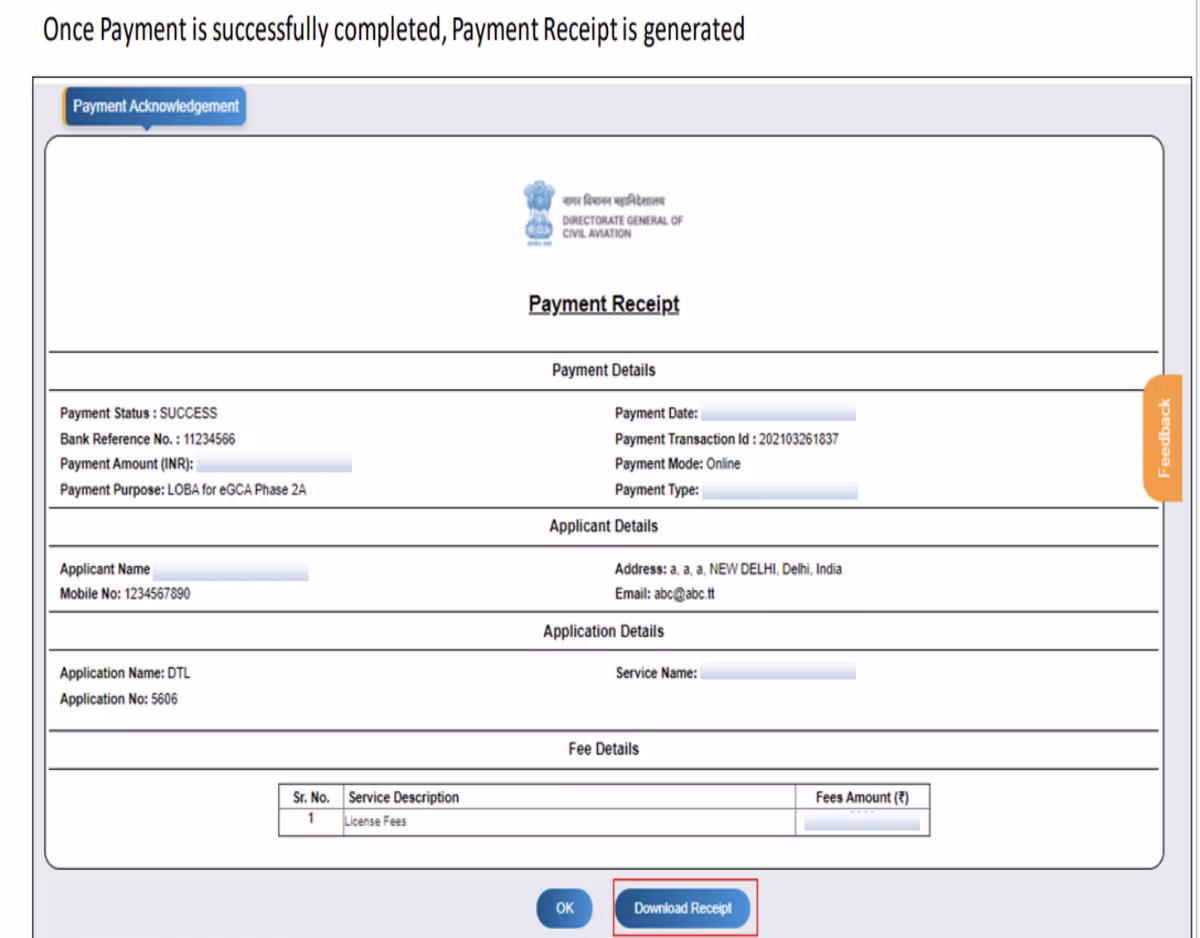Image resolution: width=1200 pixels, height=938 pixels.
Task: Click Bank Reference No. 11234566
Action: (147, 439)
